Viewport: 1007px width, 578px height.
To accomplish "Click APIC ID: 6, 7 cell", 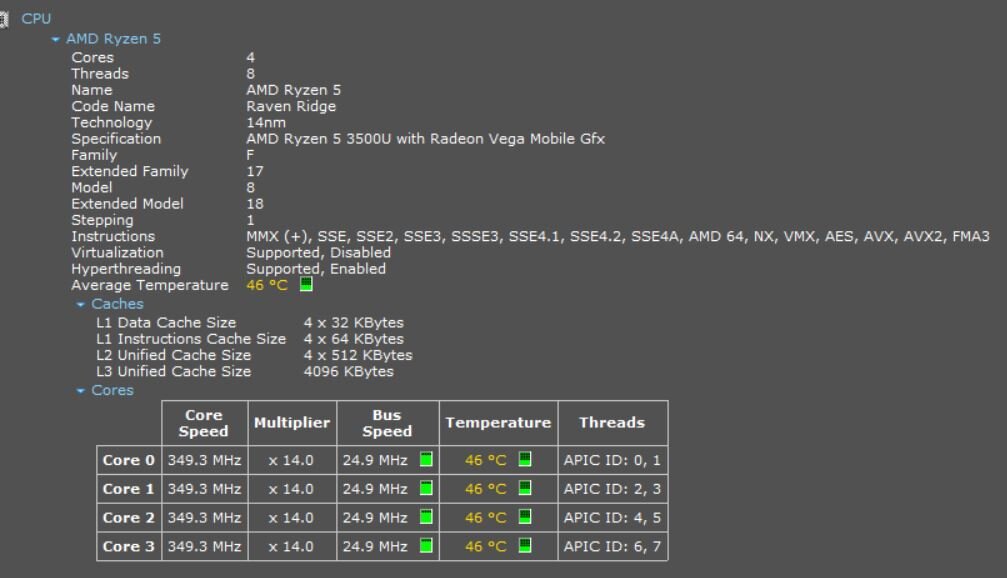I will (612, 547).
